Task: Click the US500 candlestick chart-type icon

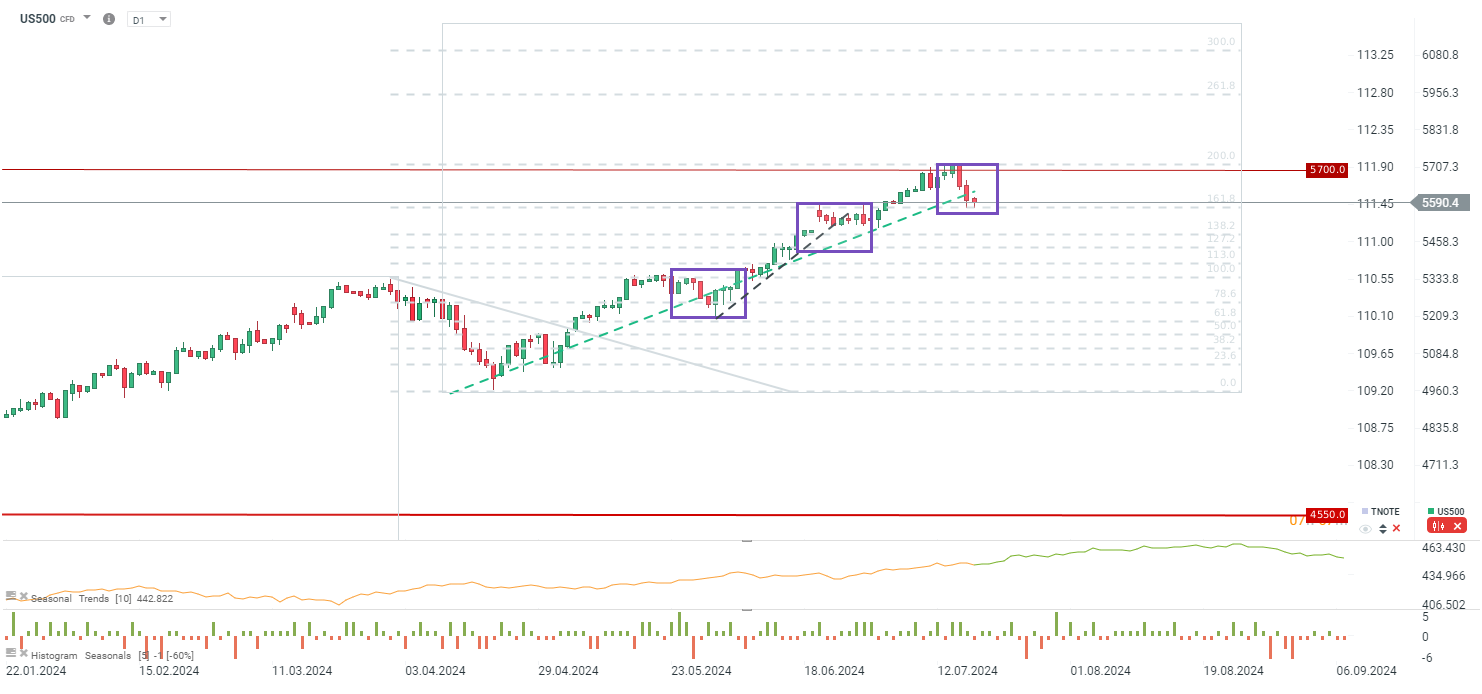Action: 1438,526
